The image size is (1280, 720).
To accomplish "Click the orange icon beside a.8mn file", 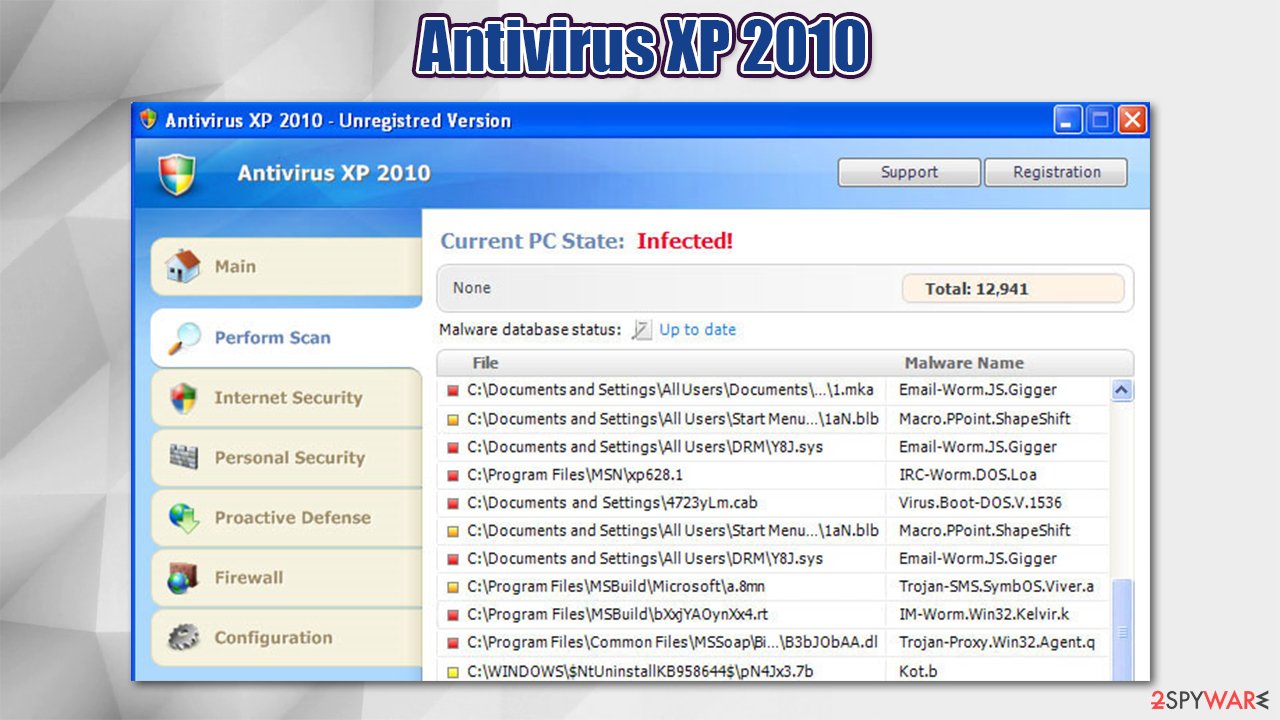I will 453,587.
